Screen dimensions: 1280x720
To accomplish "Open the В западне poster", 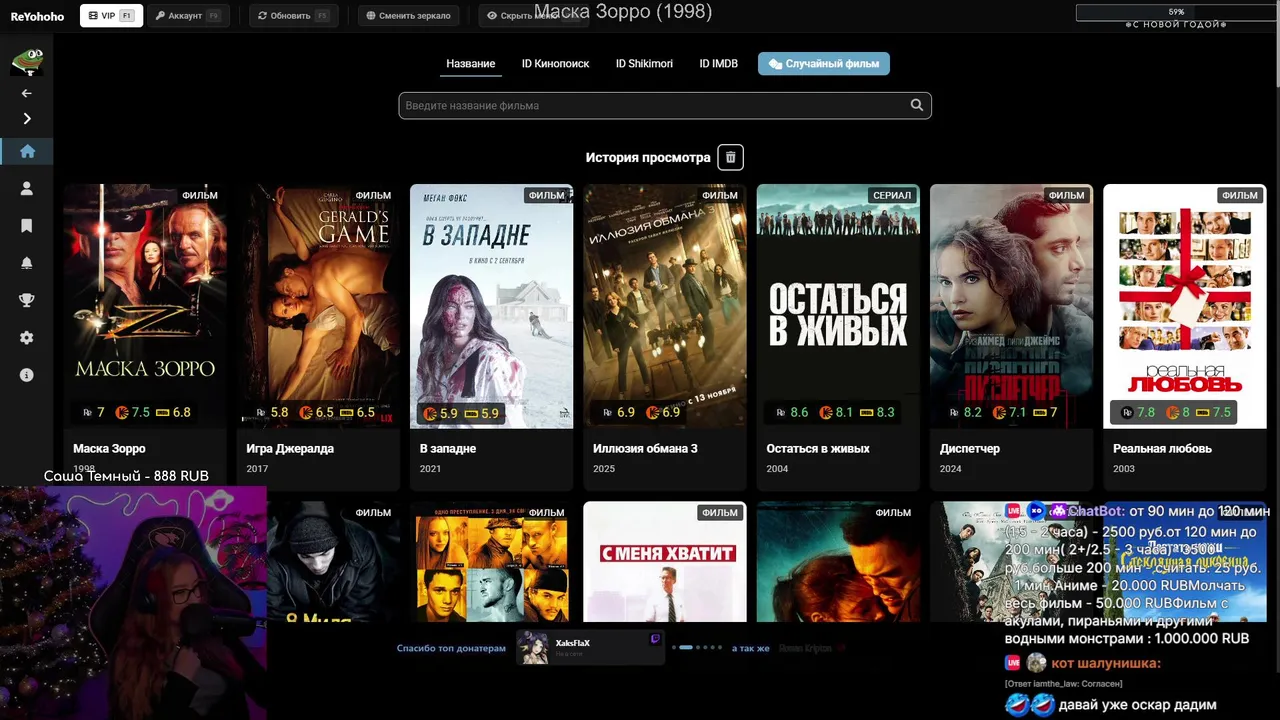I will click(491, 306).
